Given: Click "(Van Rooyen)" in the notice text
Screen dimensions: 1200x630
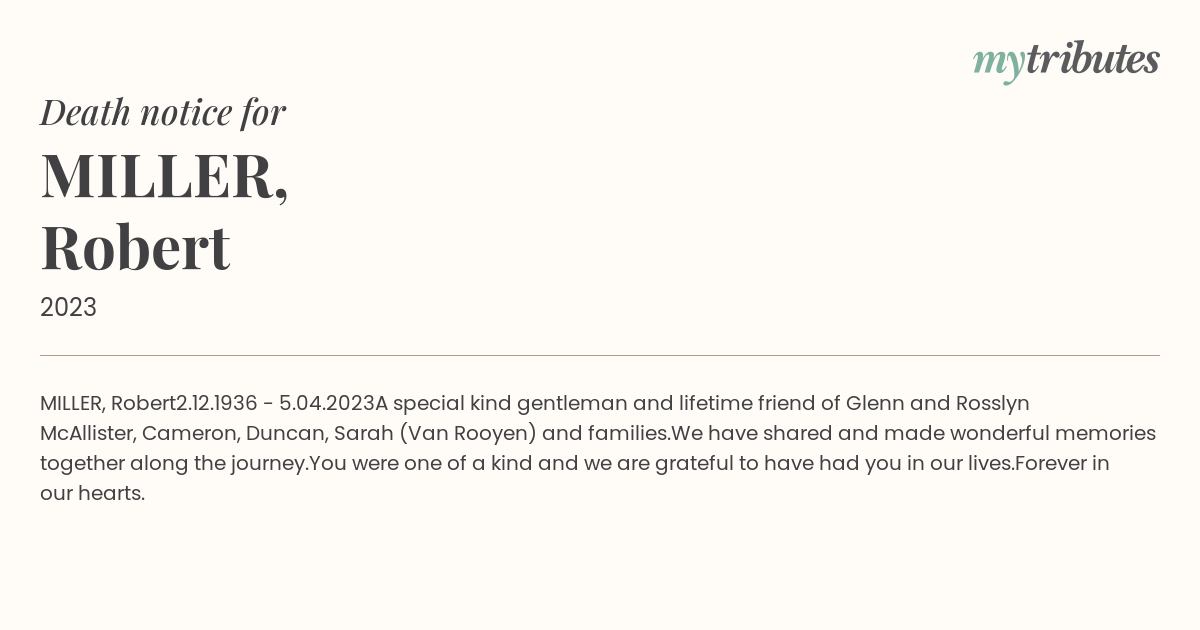Looking at the screenshot, I should tap(468, 433).
